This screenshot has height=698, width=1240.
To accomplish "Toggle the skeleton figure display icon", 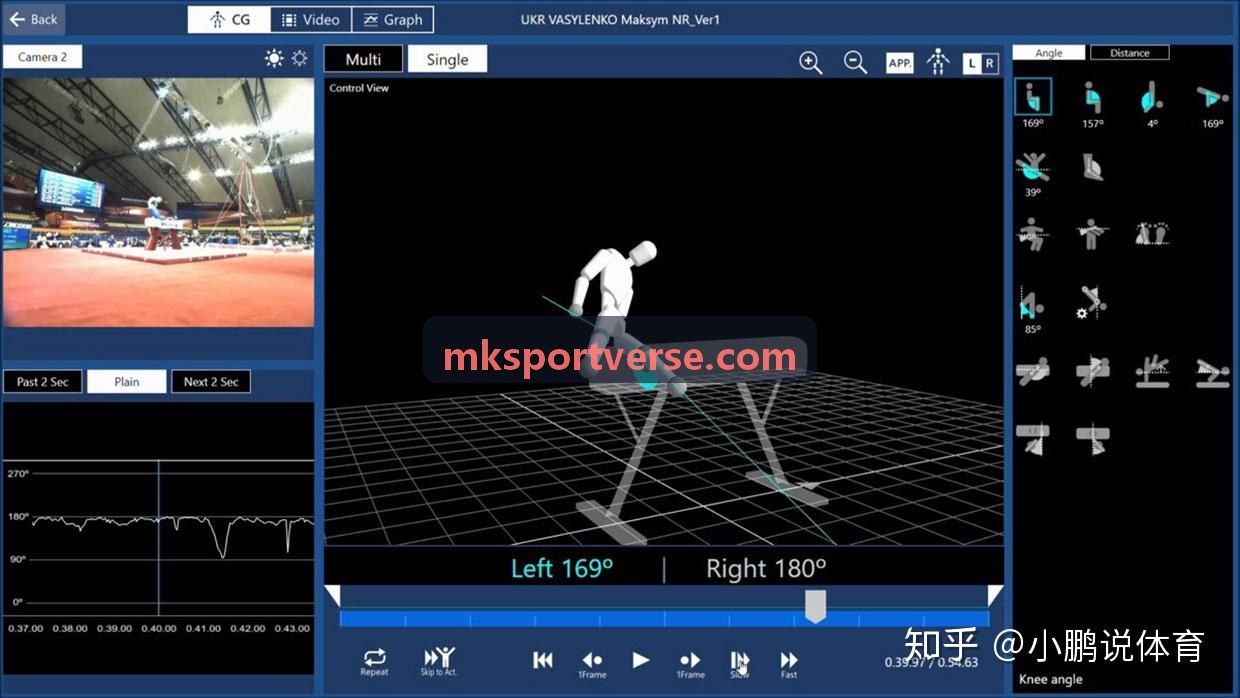I will point(937,62).
